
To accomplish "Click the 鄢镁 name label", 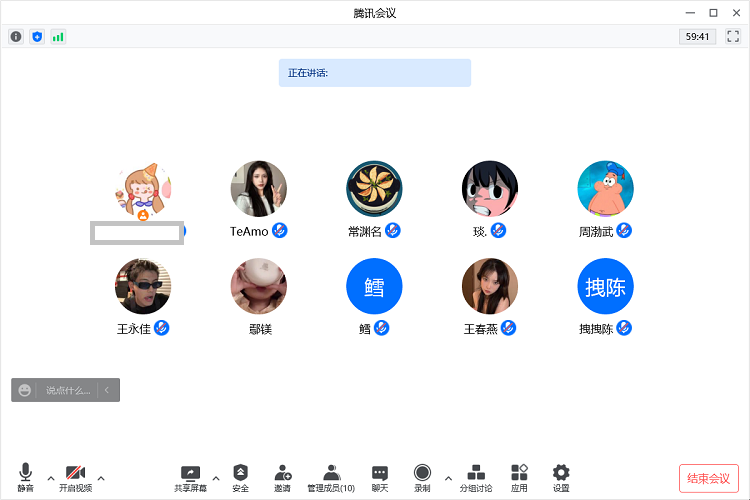I will pos(260,329).
